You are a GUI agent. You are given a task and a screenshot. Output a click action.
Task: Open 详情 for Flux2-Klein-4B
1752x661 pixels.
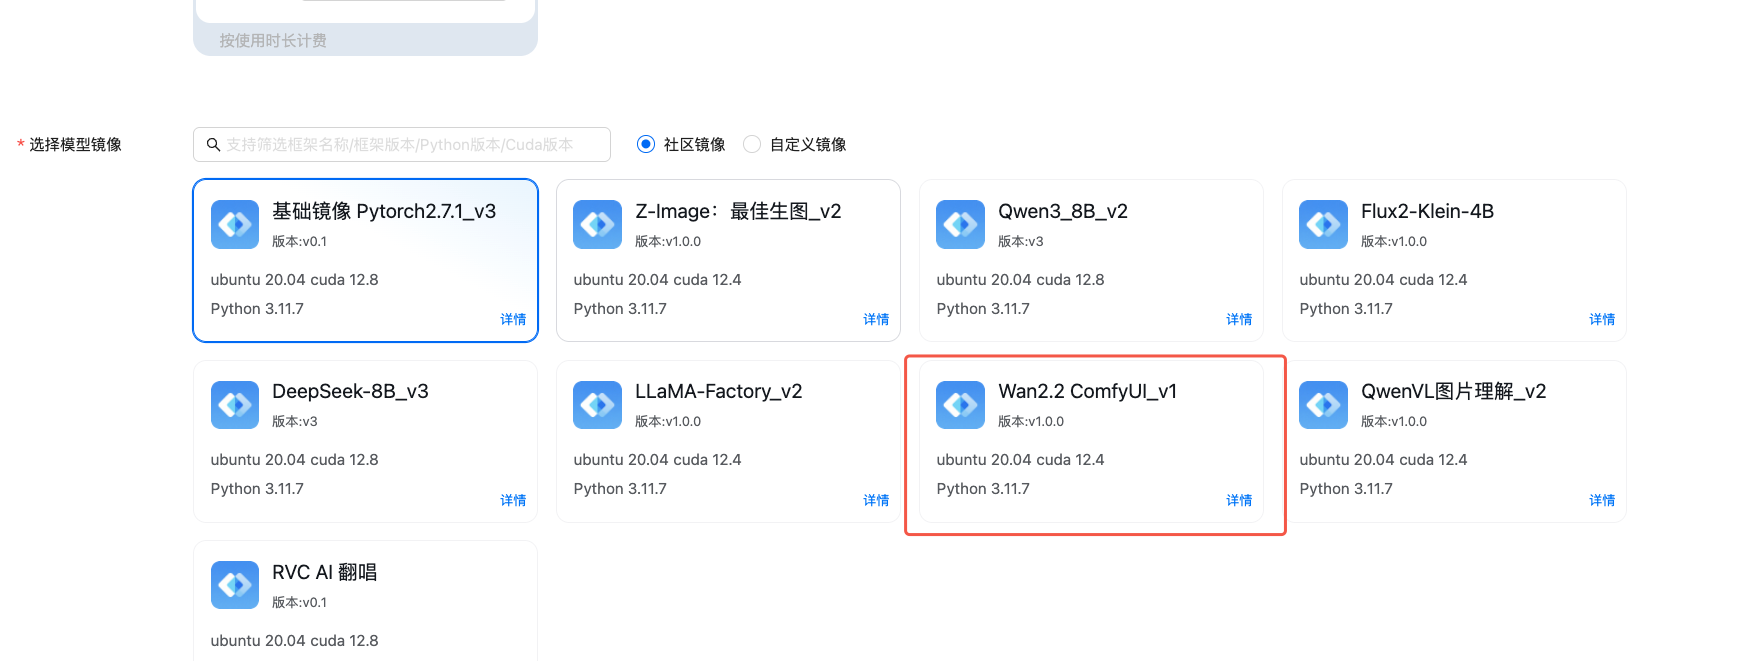[1602, 319]
